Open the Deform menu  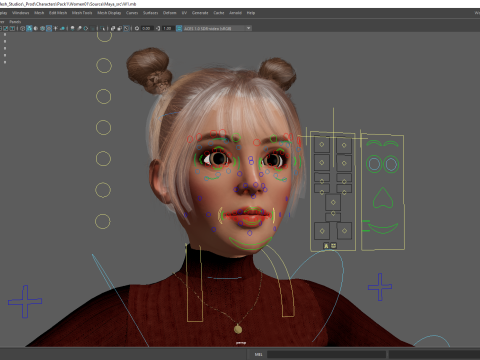point(169,13)
